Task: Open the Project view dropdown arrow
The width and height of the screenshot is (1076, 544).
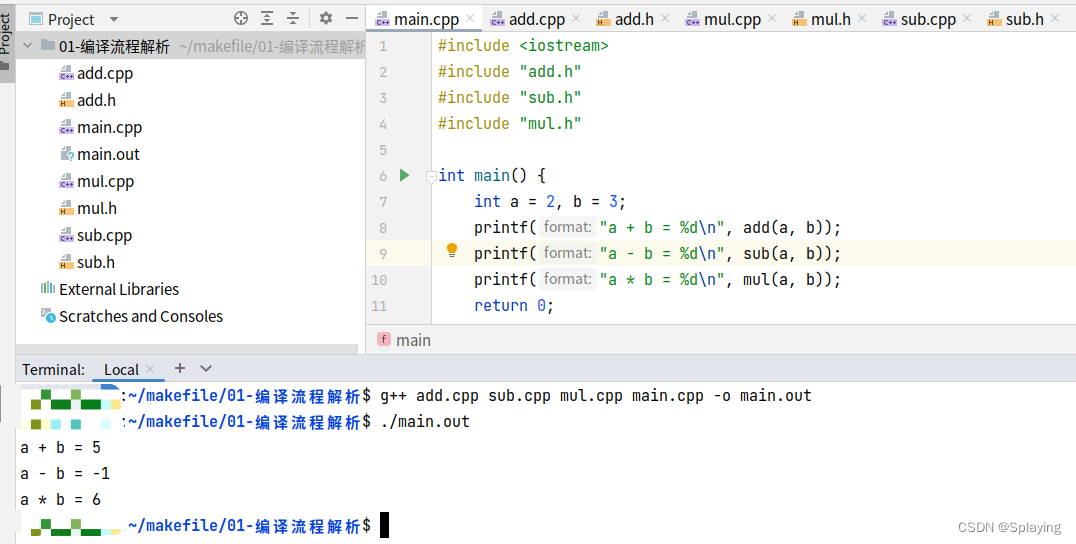Action: click(114, 19)
